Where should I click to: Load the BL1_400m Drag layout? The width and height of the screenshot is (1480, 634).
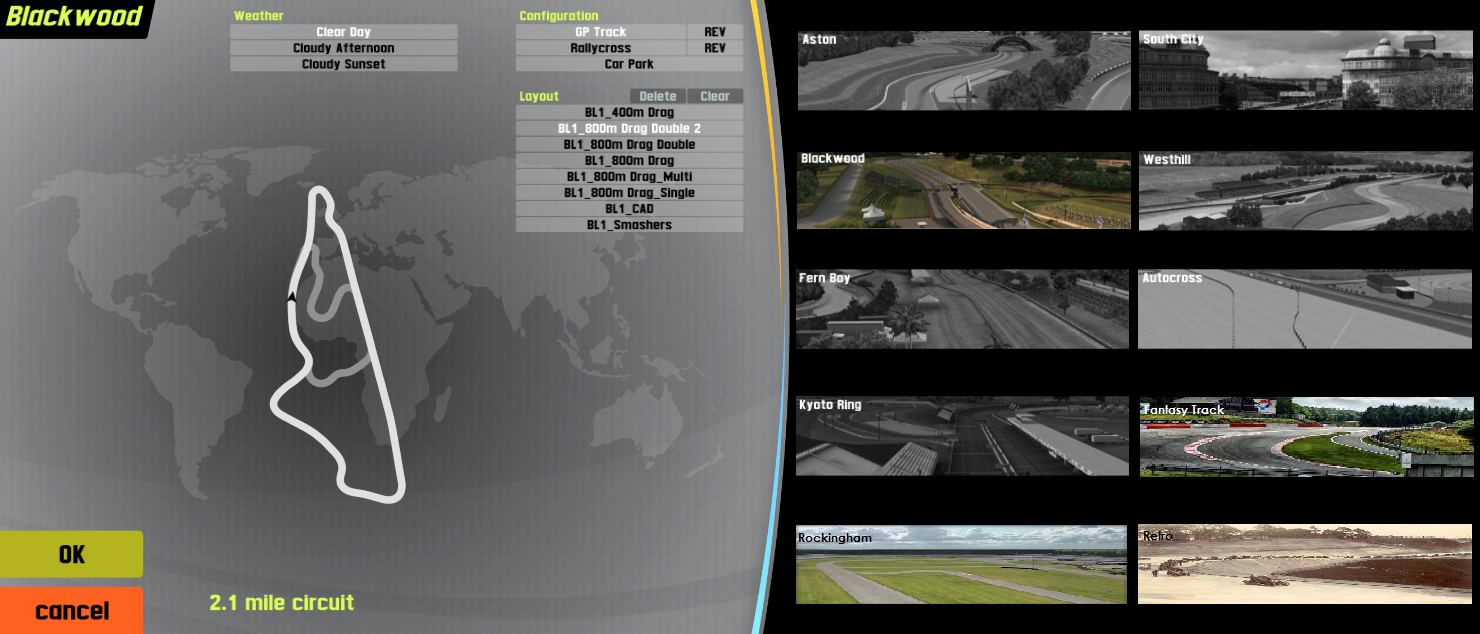[x=630, y=113]
